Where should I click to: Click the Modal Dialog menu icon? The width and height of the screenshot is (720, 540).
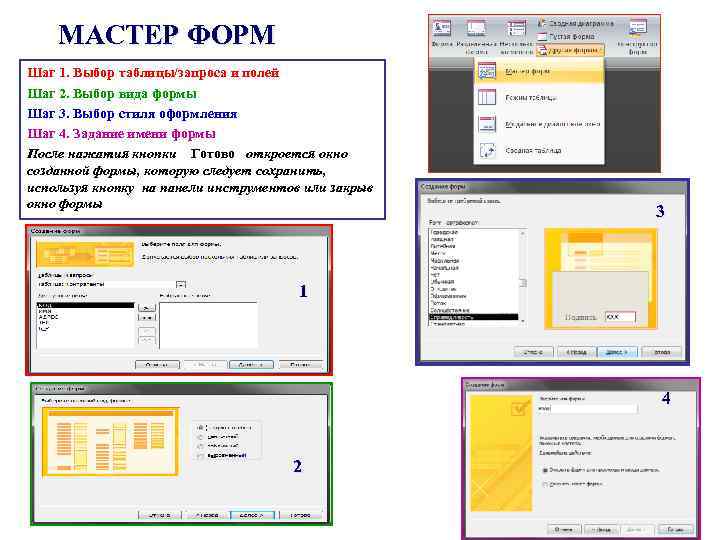[x=487, y=124]
